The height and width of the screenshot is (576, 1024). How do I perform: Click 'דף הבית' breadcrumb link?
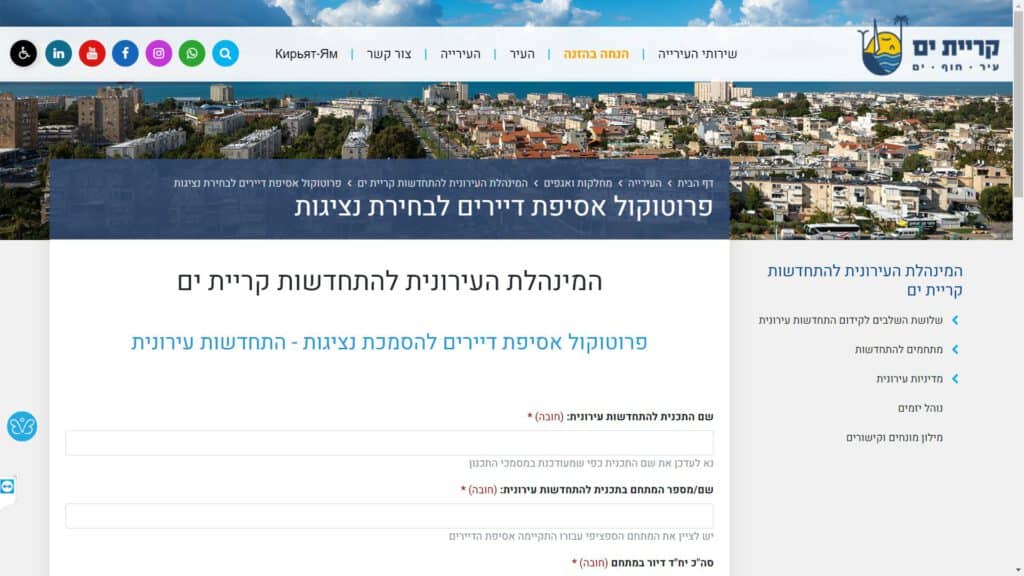click(695, 183)
